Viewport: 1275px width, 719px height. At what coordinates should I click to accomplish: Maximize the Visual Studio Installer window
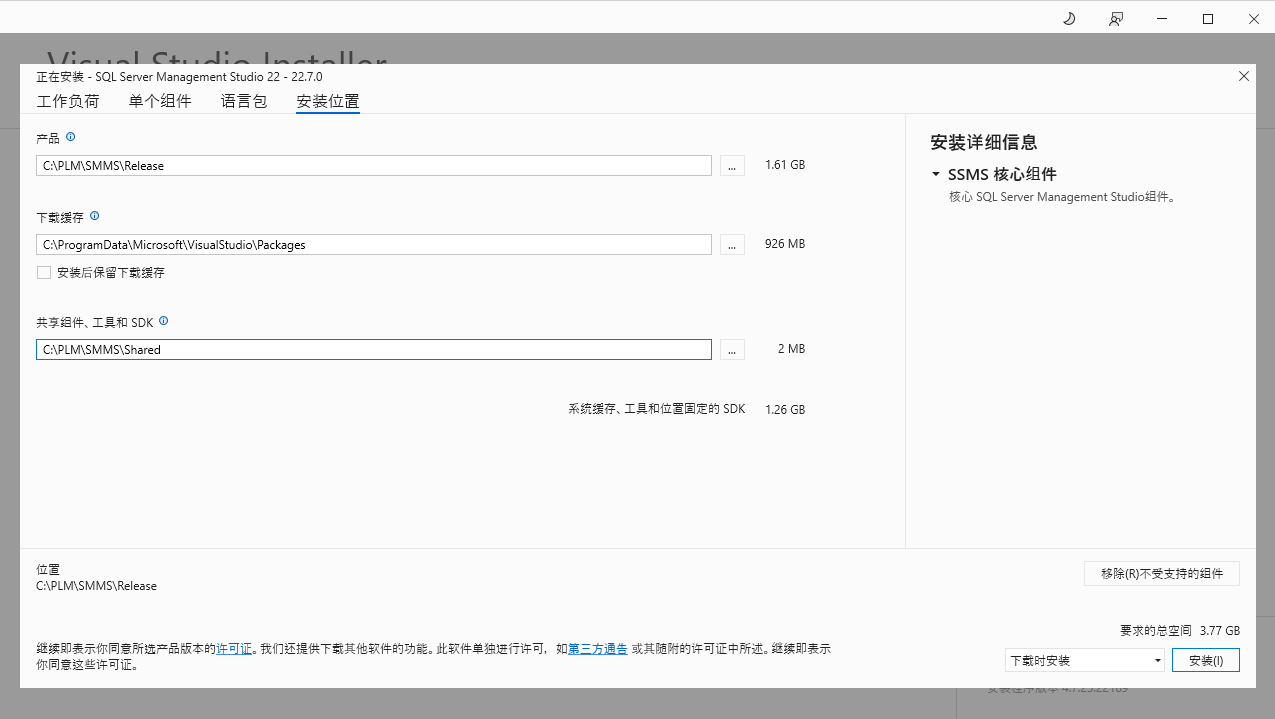tap(1208, 19)
